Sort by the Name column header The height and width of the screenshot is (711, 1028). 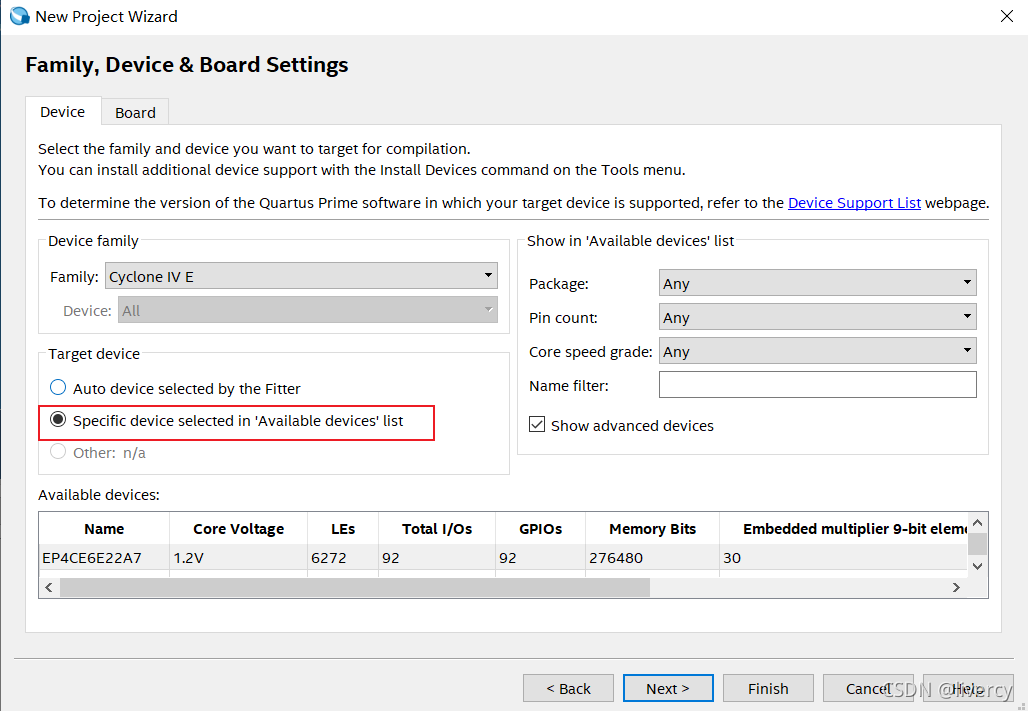click(x=104, y=529)
